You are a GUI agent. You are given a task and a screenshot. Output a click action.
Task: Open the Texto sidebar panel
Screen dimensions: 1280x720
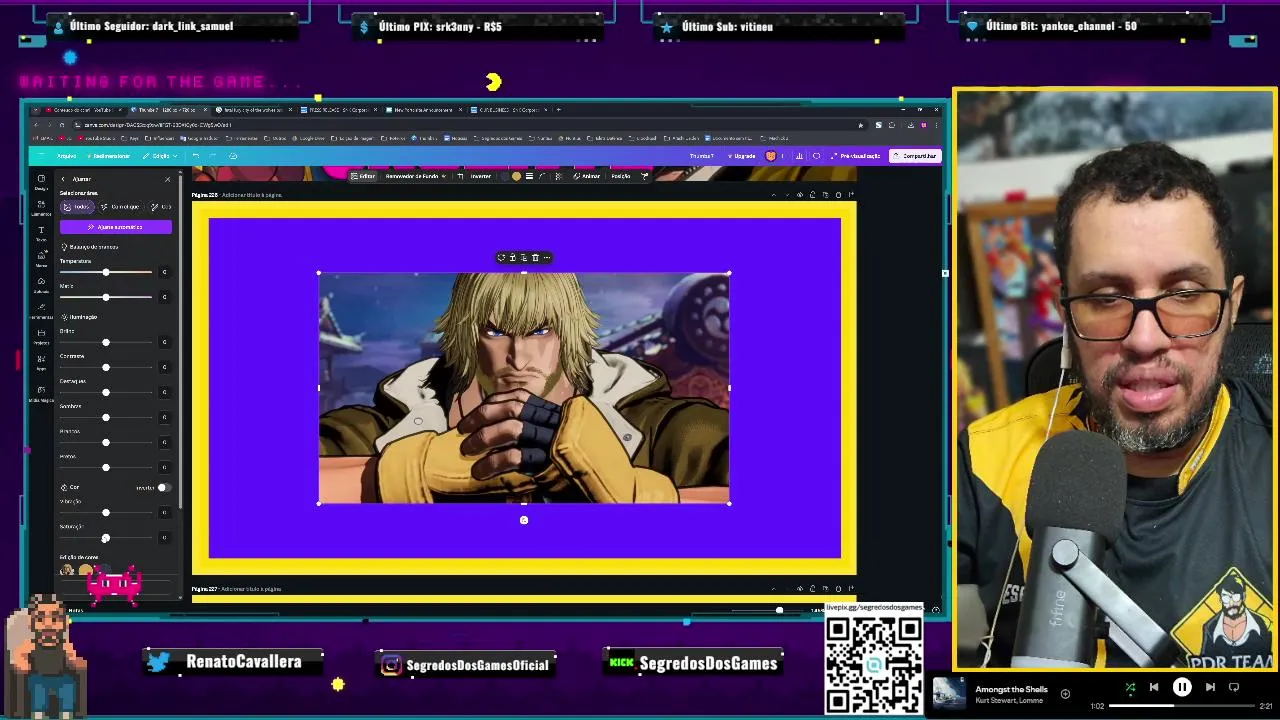point(41,233)
